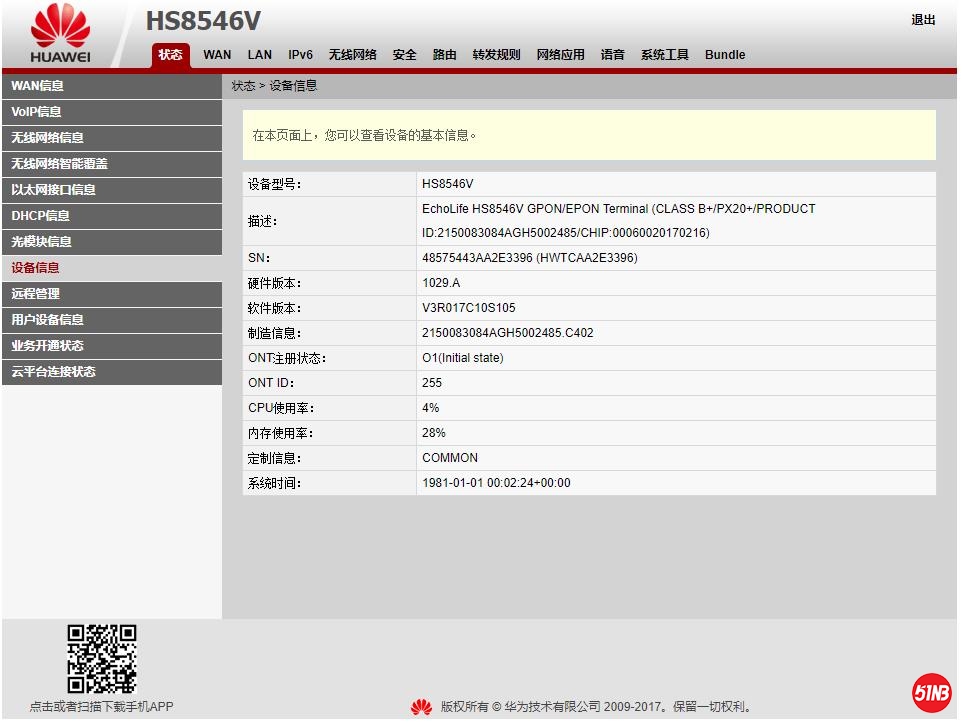
Task: Open the 系统工具 tab
Action: coord(664,55)
